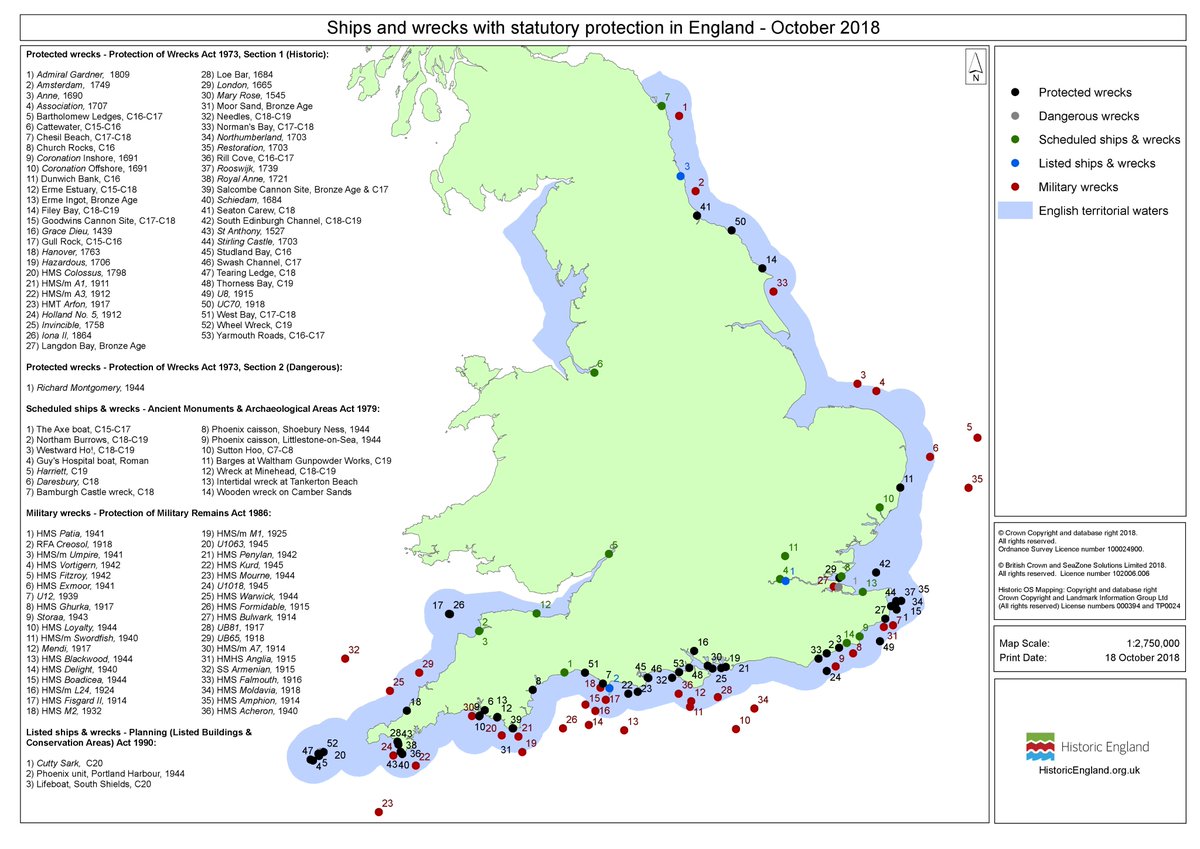
Task: Select green scheduled wreck marker 6 in the Humber estuary
Action: pyautogui.click(x=594, y=371)
